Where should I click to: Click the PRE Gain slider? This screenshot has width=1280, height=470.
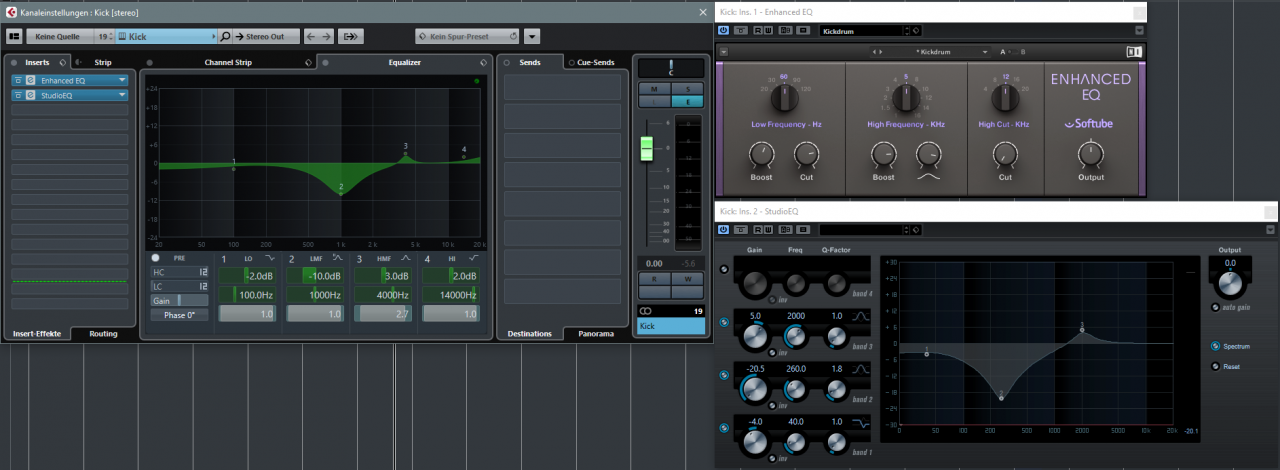point(180,300)
